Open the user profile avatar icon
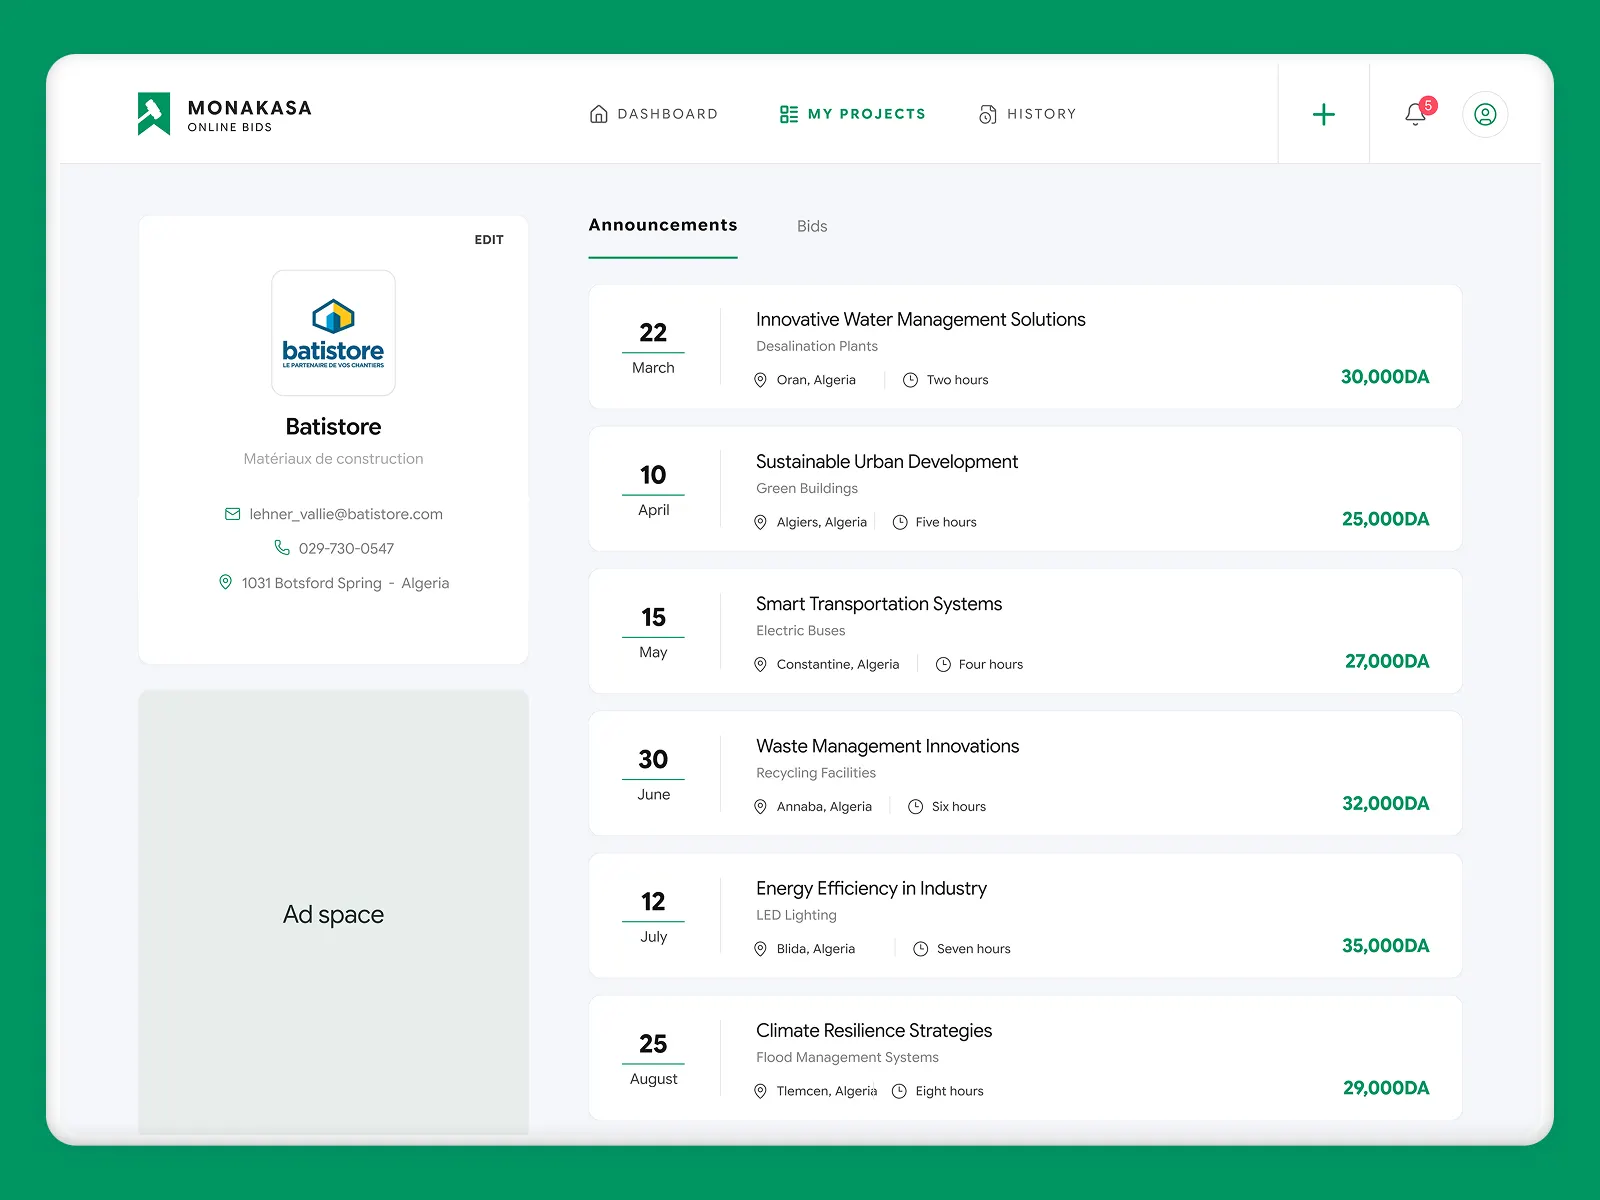The height and width of the screenshot is (1200, 1600). [x=1485, y=114]
